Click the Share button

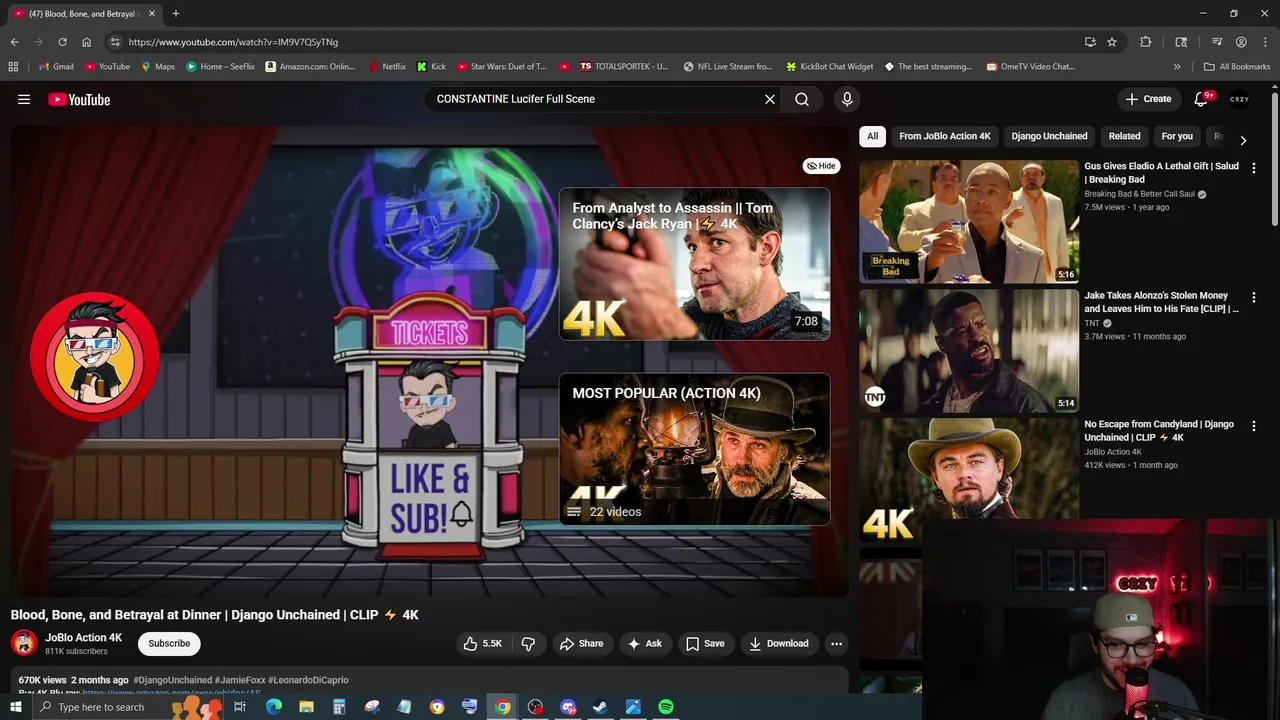tap(581, 643)
